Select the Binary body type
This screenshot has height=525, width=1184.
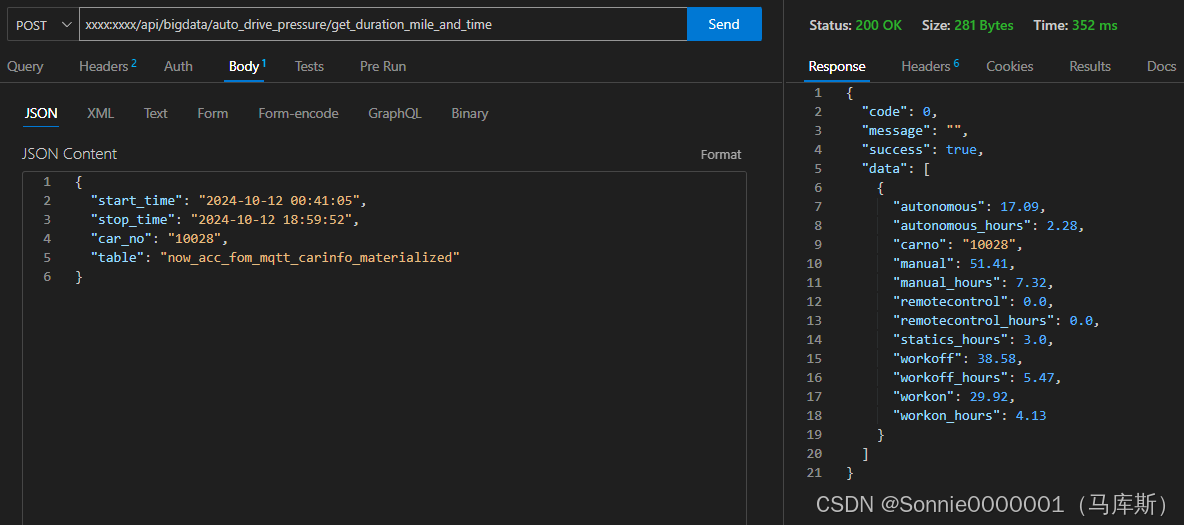(x=469, y=114)
